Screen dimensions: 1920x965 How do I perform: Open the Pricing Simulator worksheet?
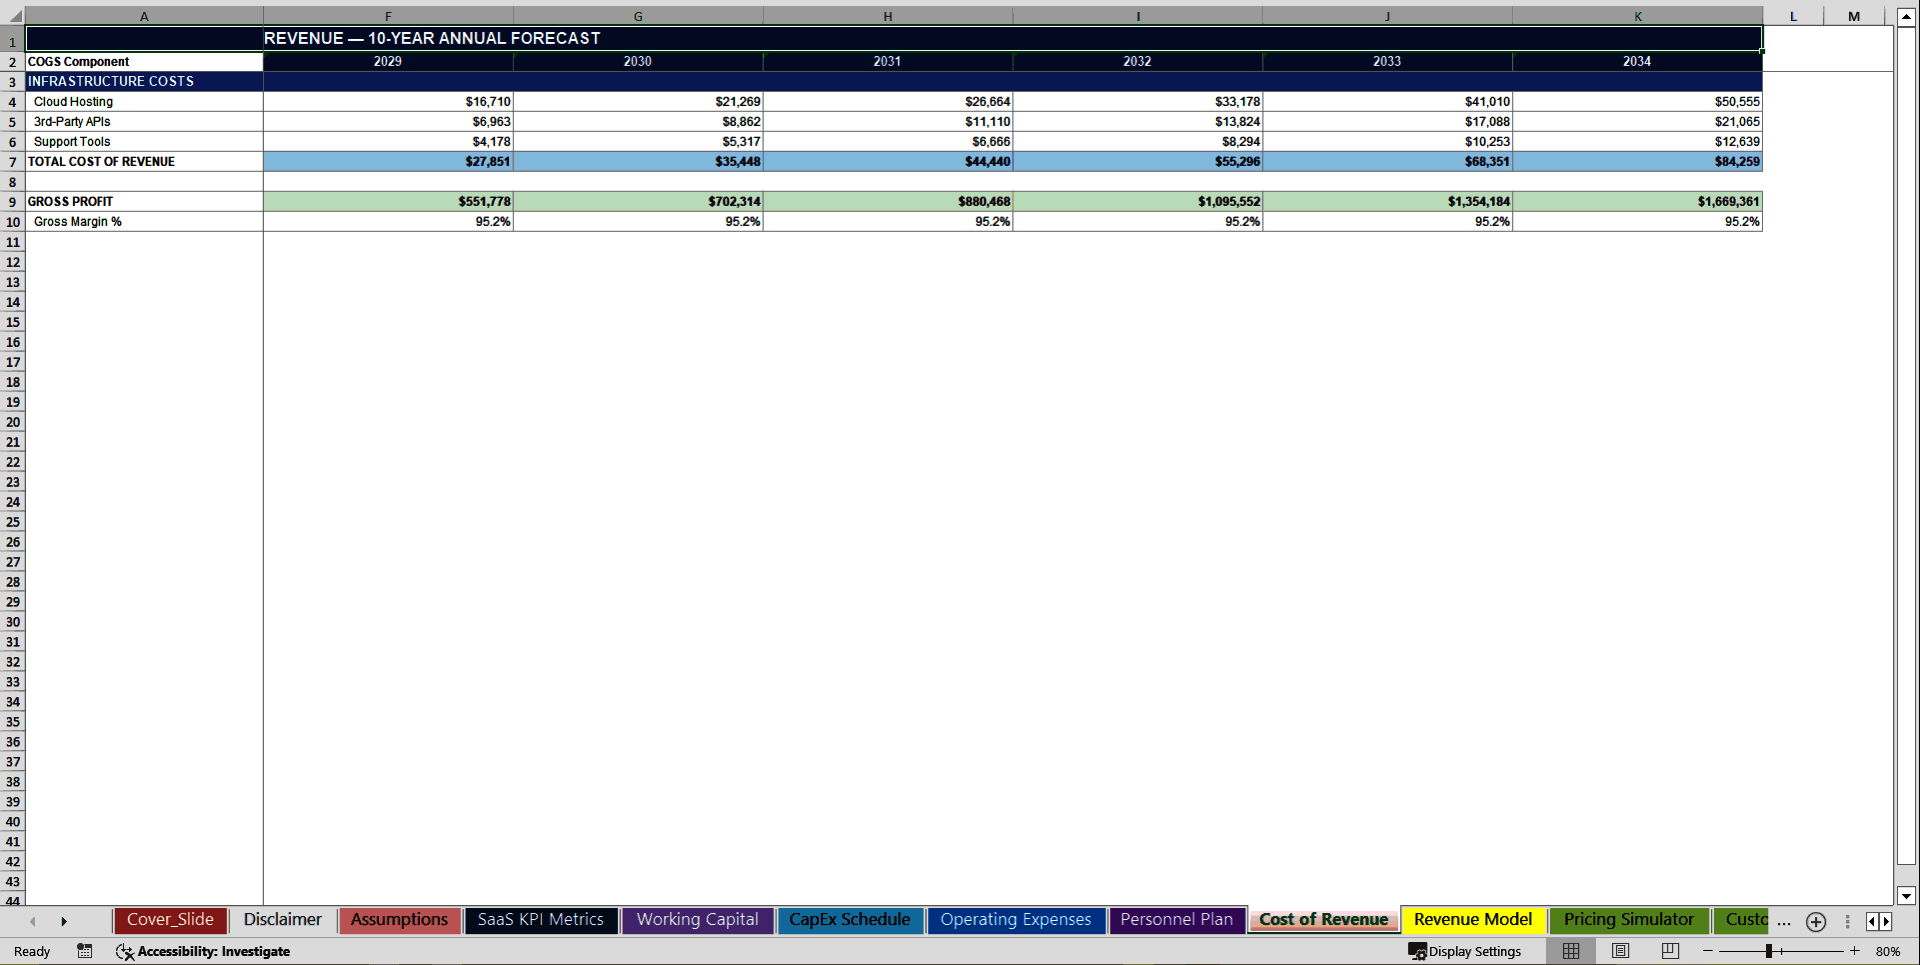pyautogui.click(x=1628, y=920)
